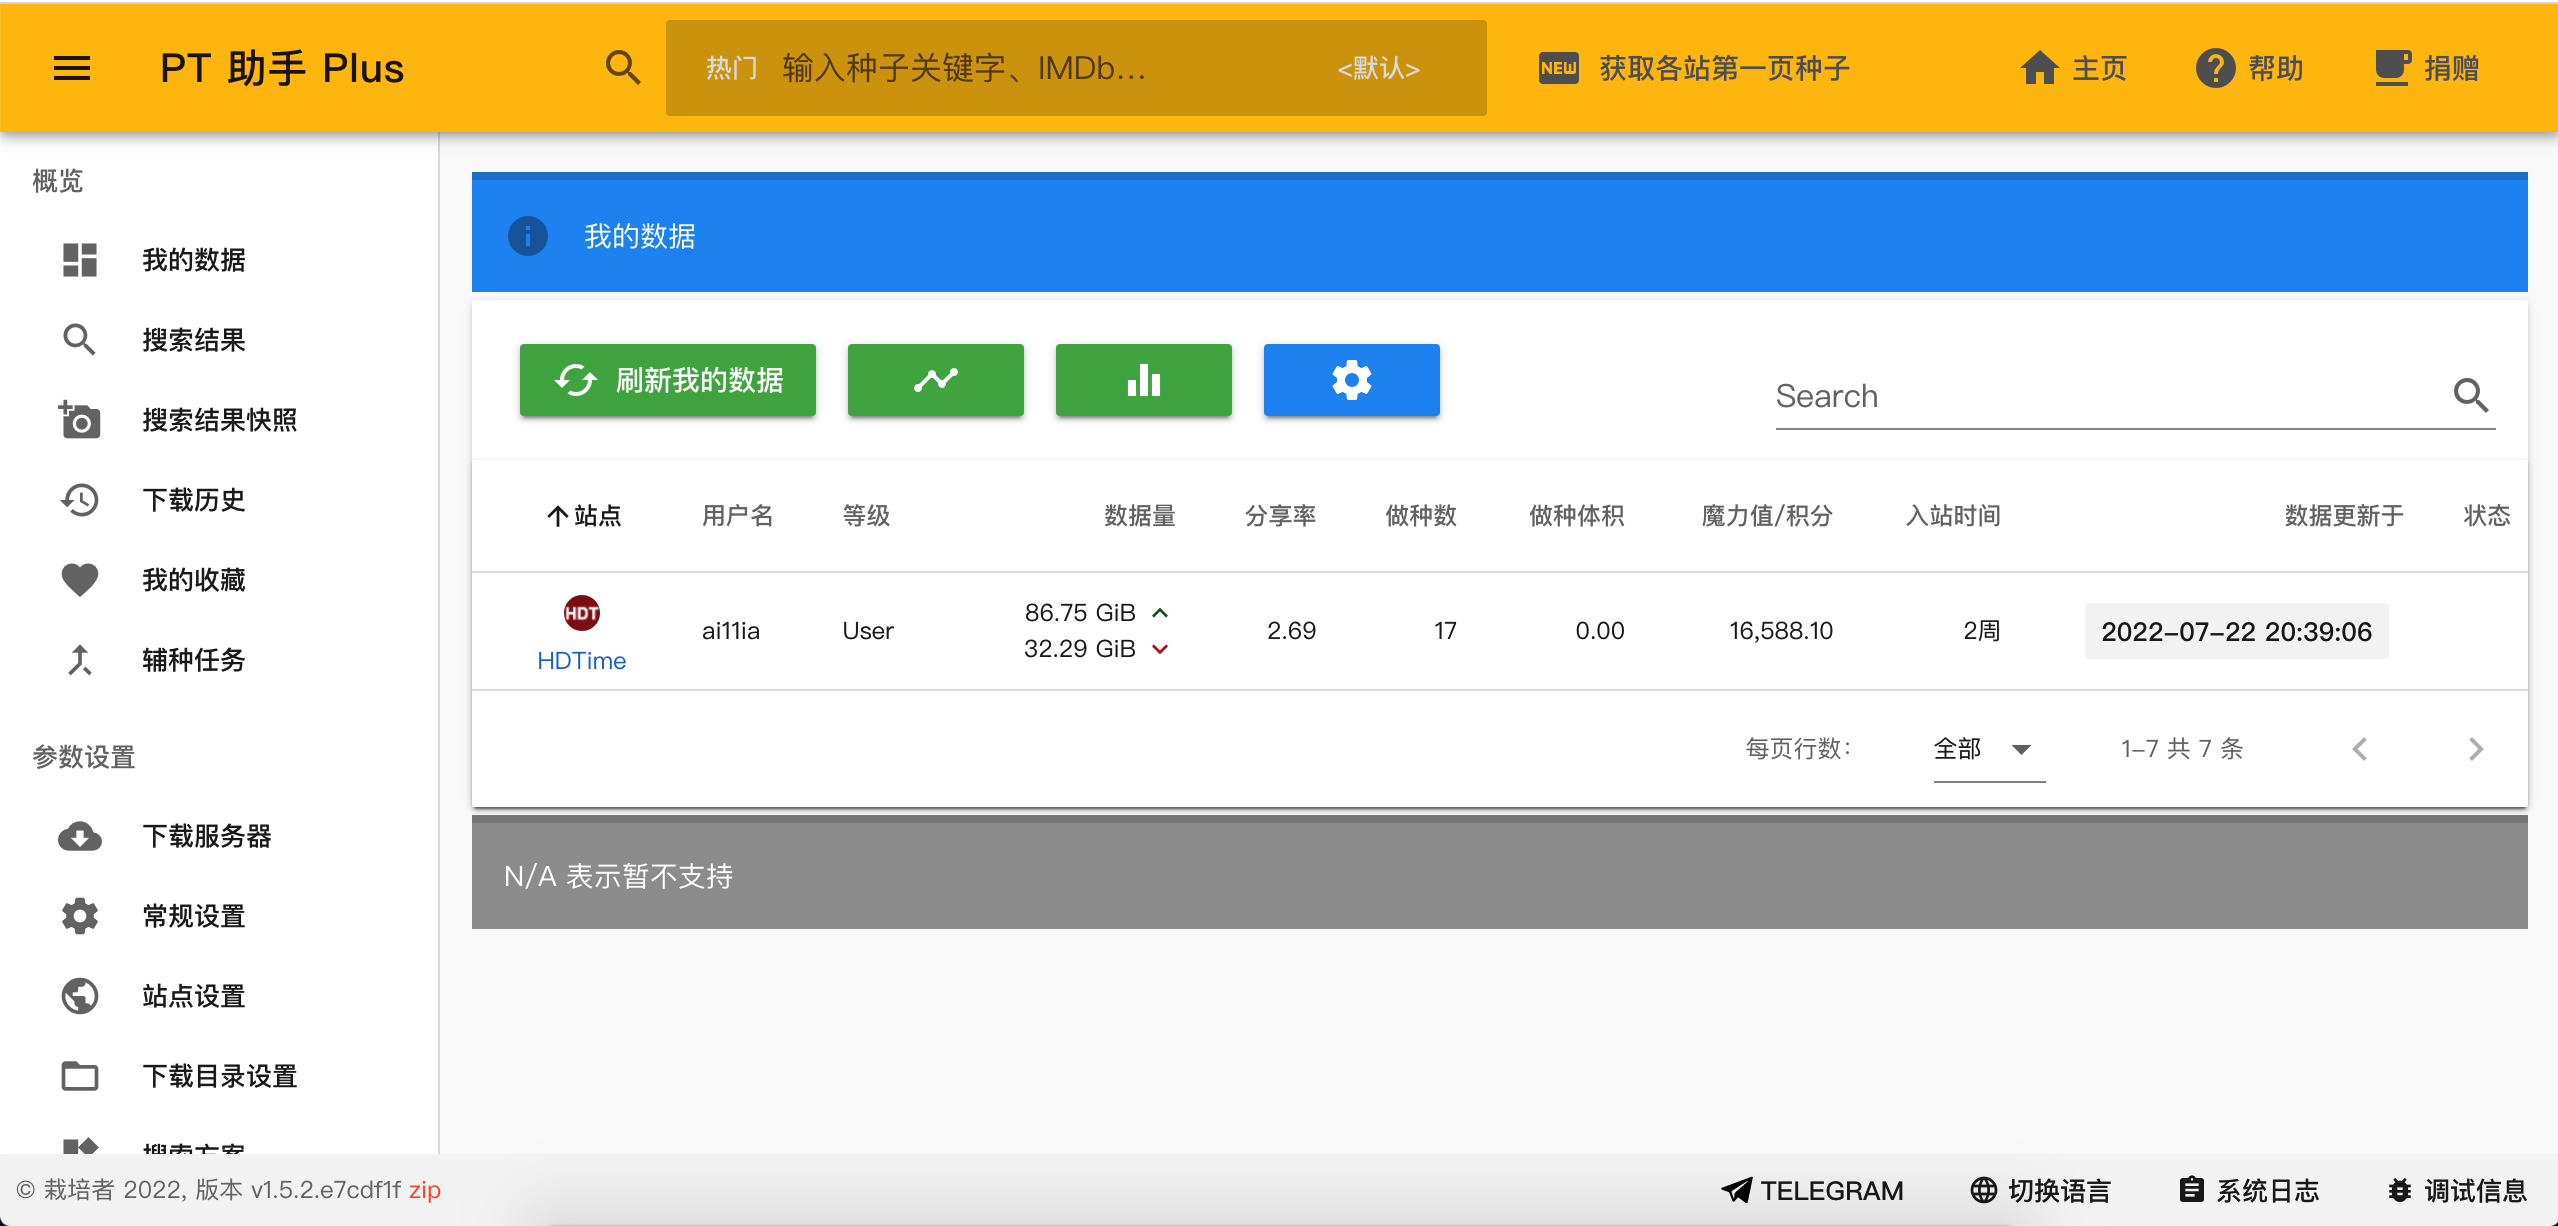Click 切换语言 language switch
This screenshot has width=2558, height=1226.
point(2040,1190)
